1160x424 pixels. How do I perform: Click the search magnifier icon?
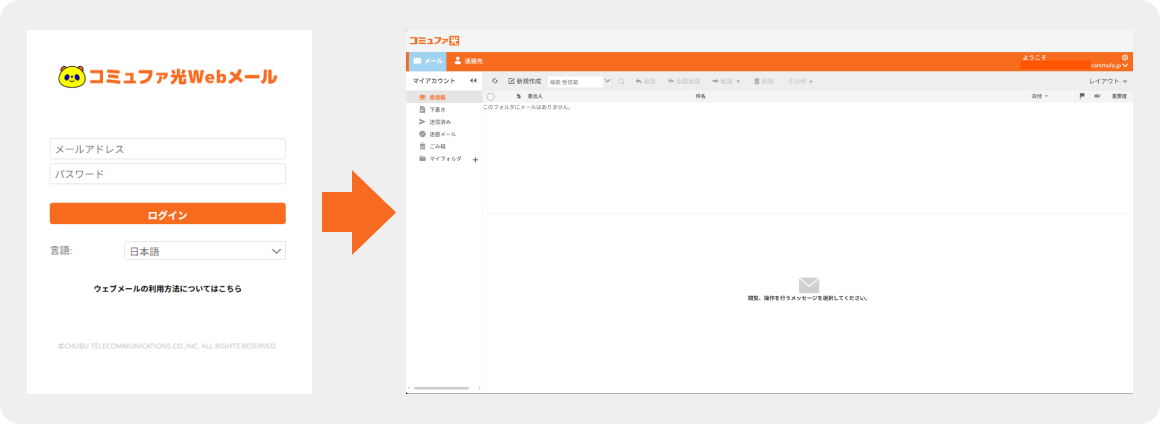(622, 81)
